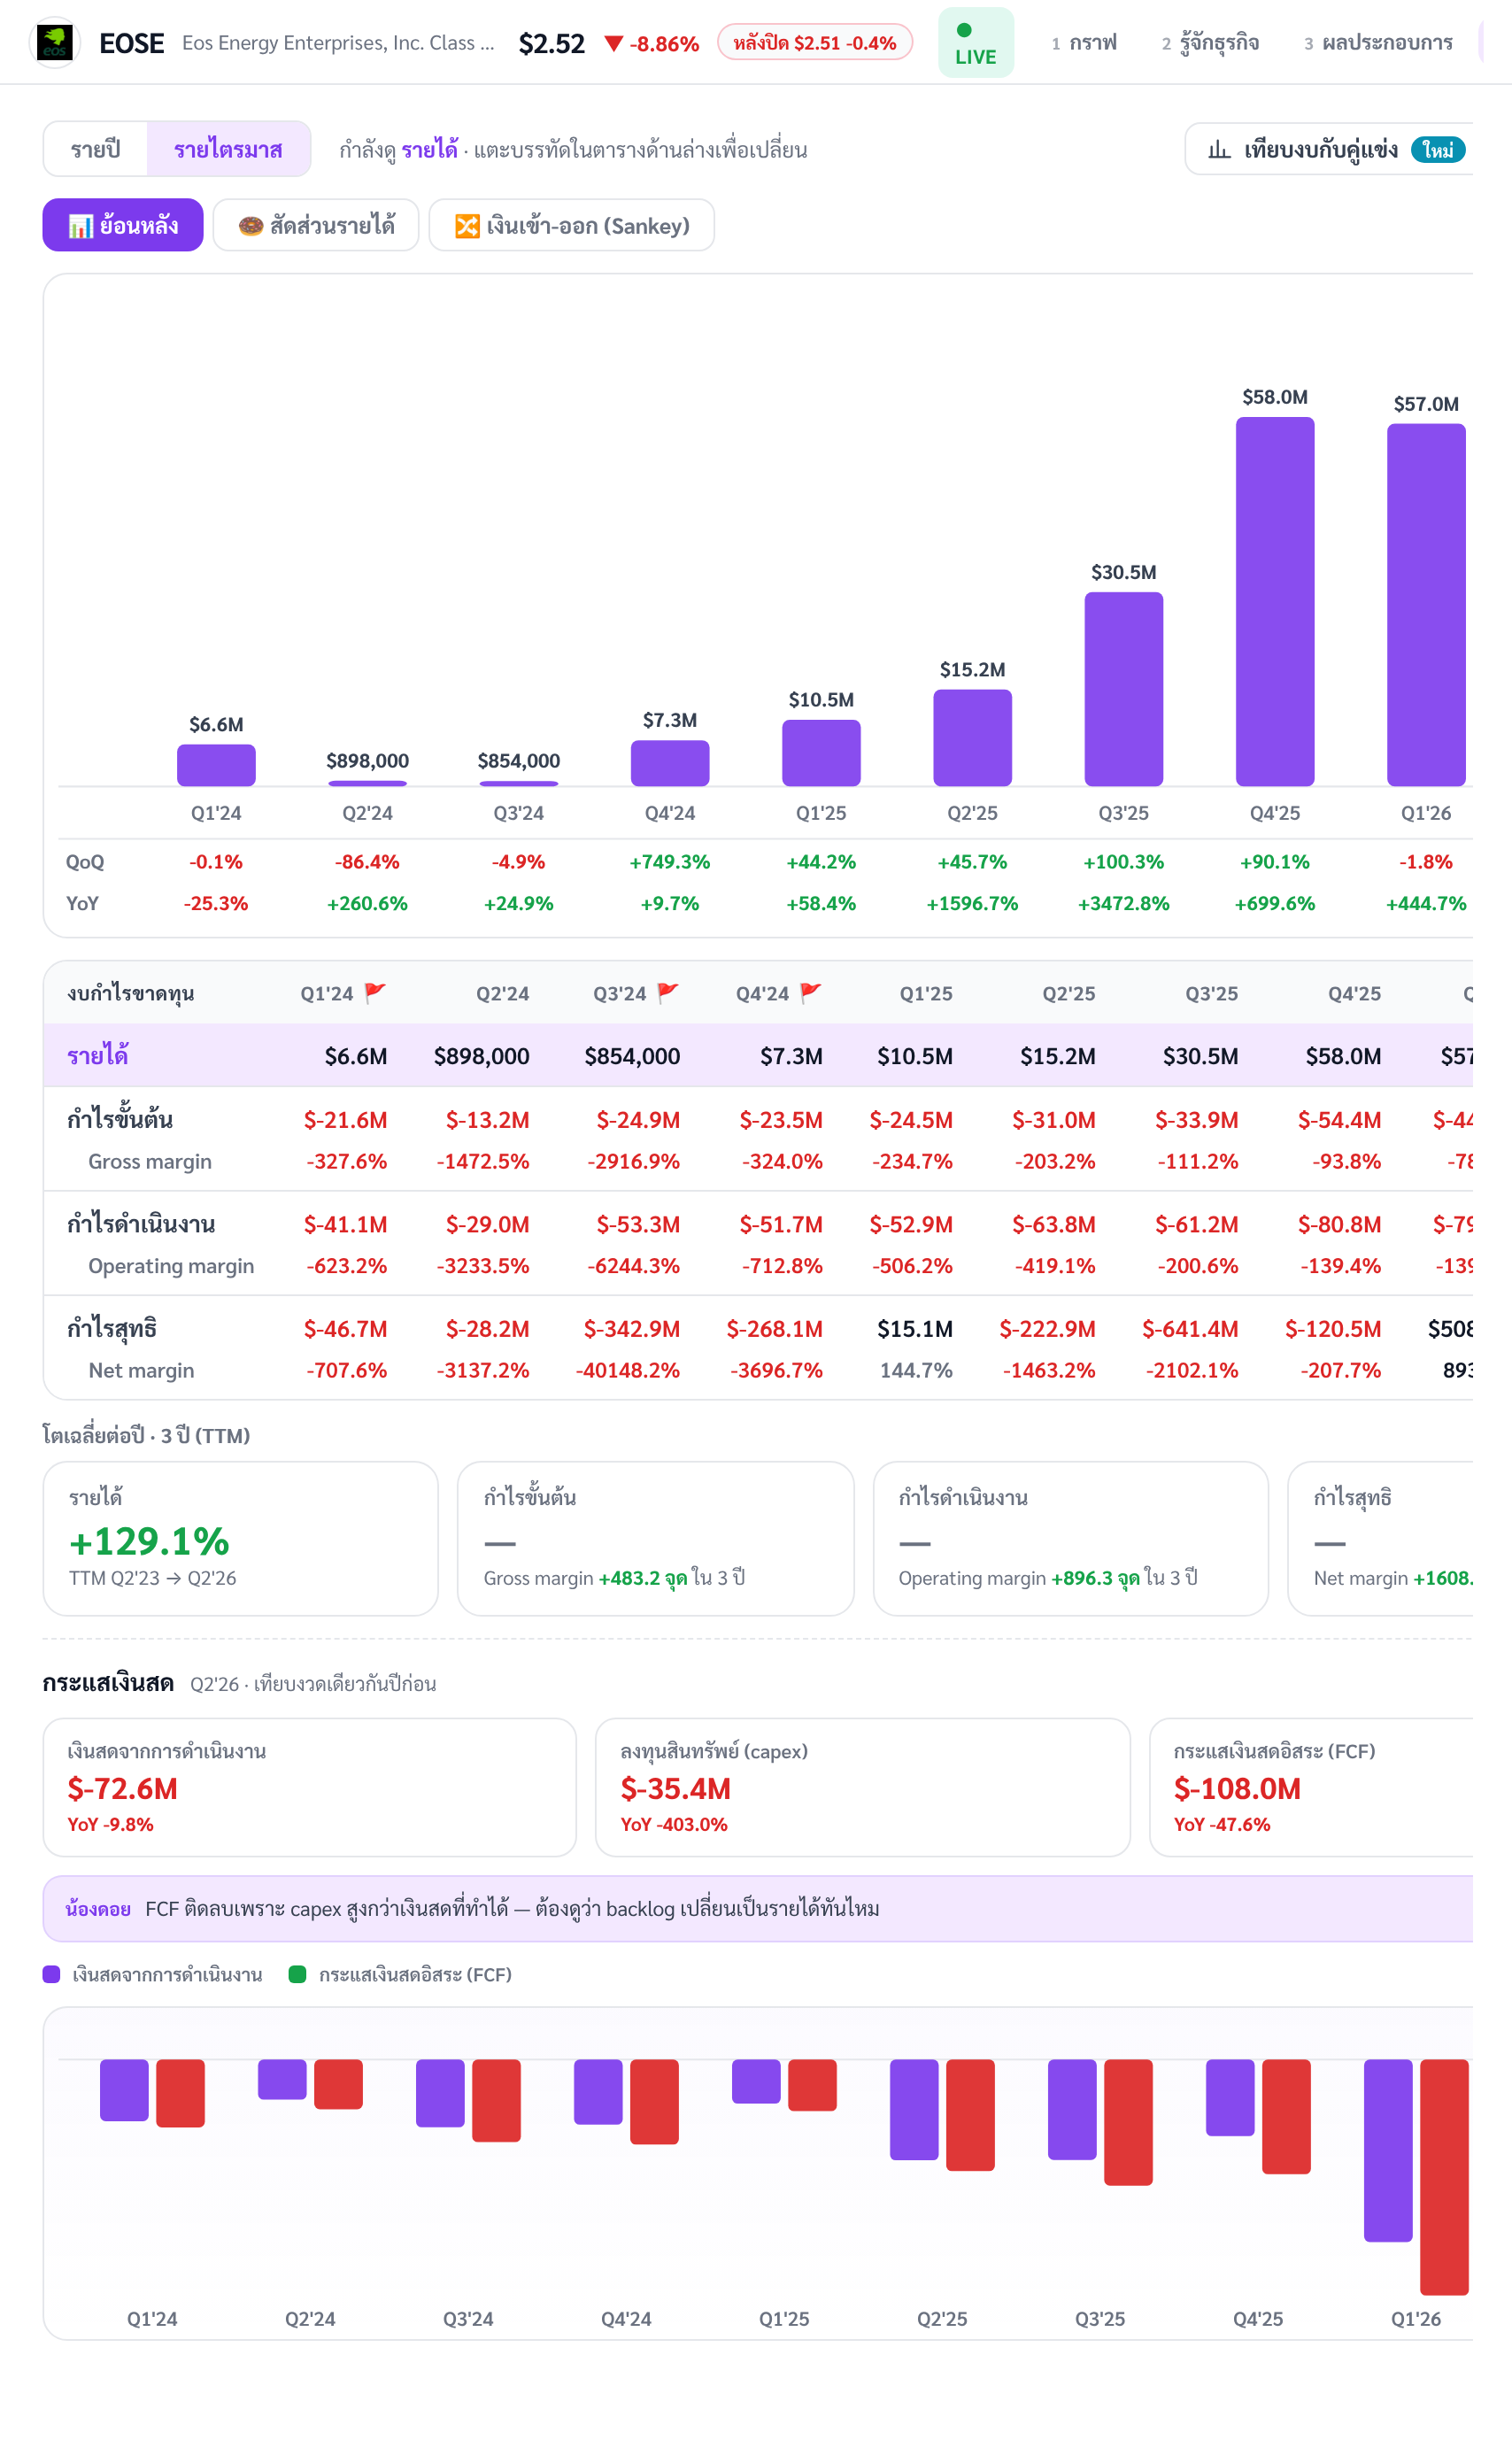
Task: Select the ย้อนหลัง history chart tab
Action: (x=123, y=225)
